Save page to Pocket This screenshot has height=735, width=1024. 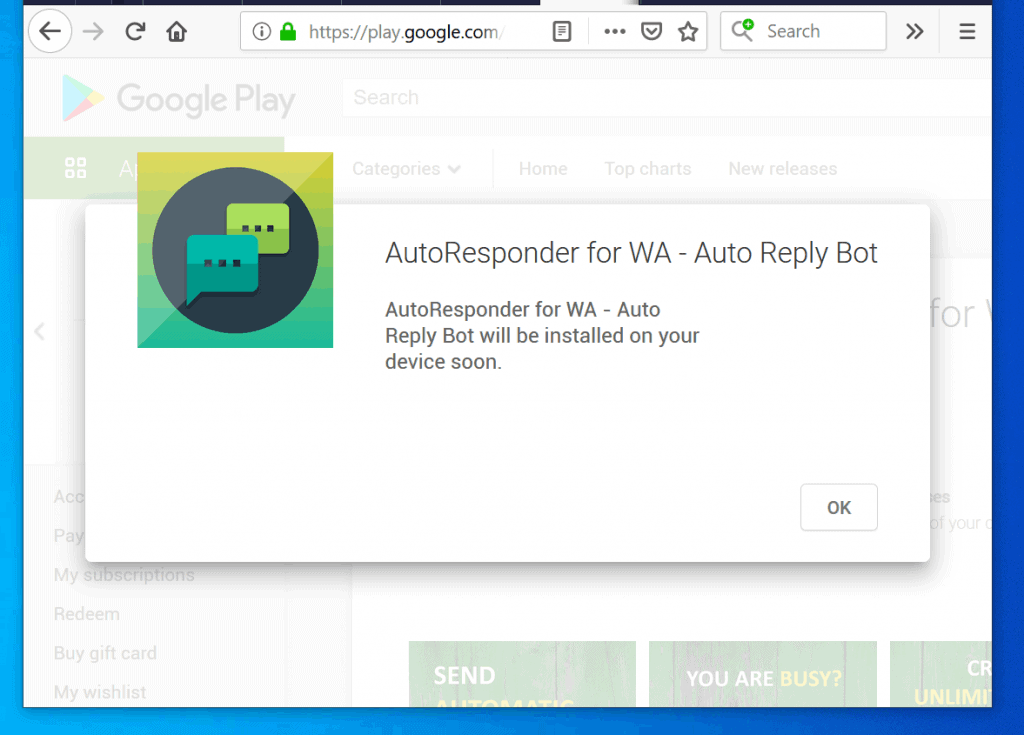pos(651,31)
